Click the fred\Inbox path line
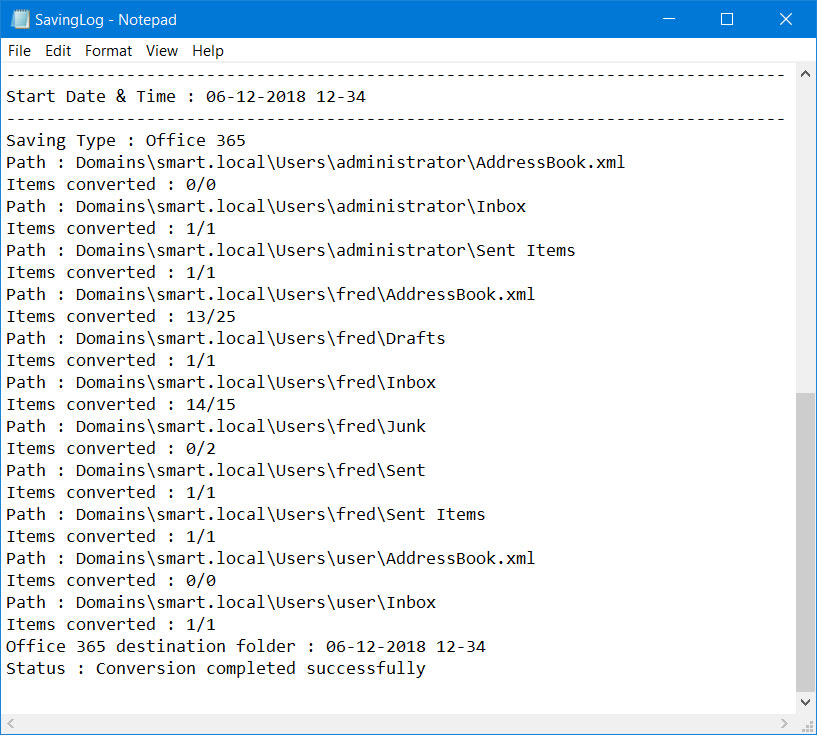 pos(221,382)
